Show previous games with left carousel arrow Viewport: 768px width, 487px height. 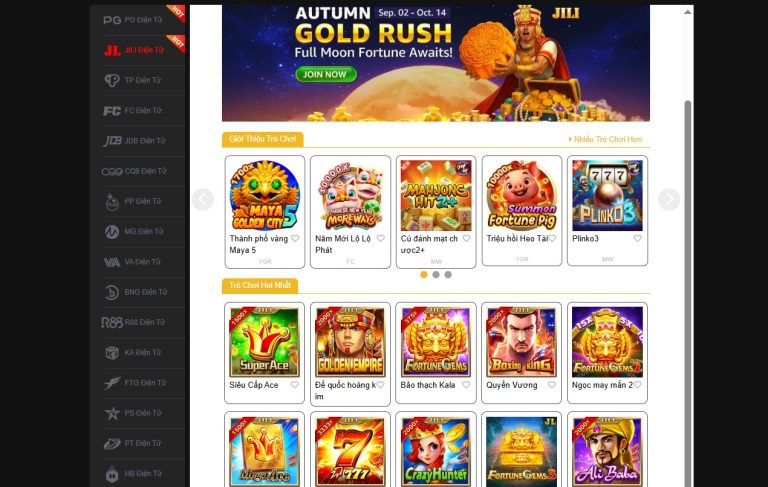pos(203,199)
